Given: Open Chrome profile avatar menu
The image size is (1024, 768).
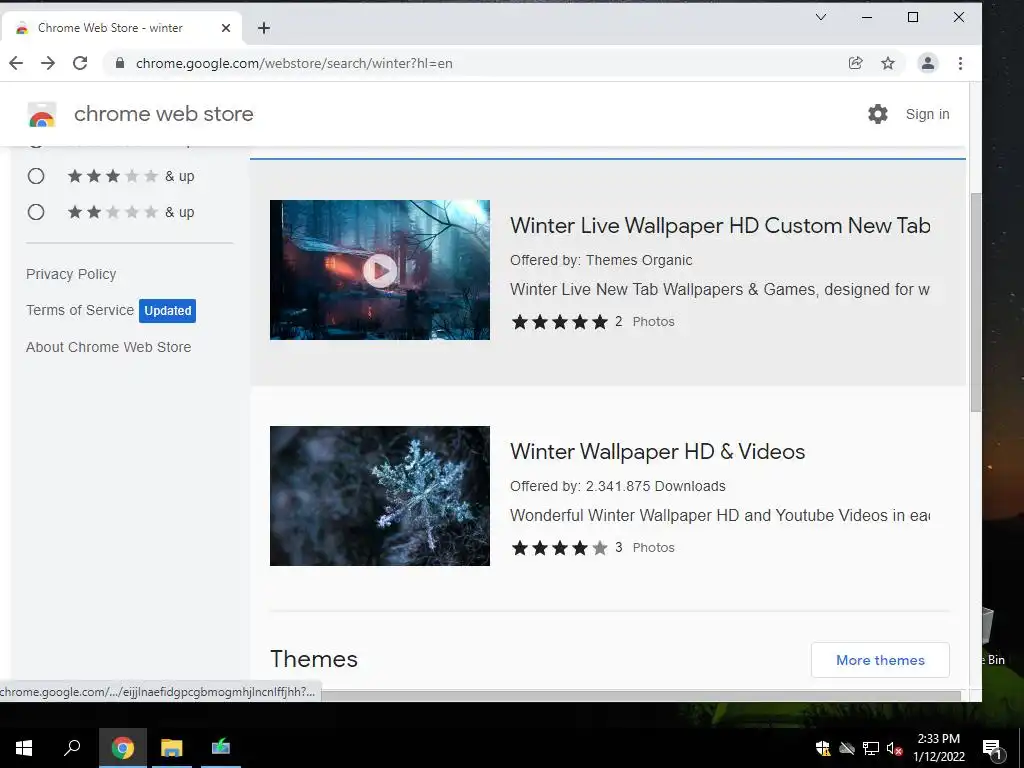Looking at the screenshot, I should [927, 63].
